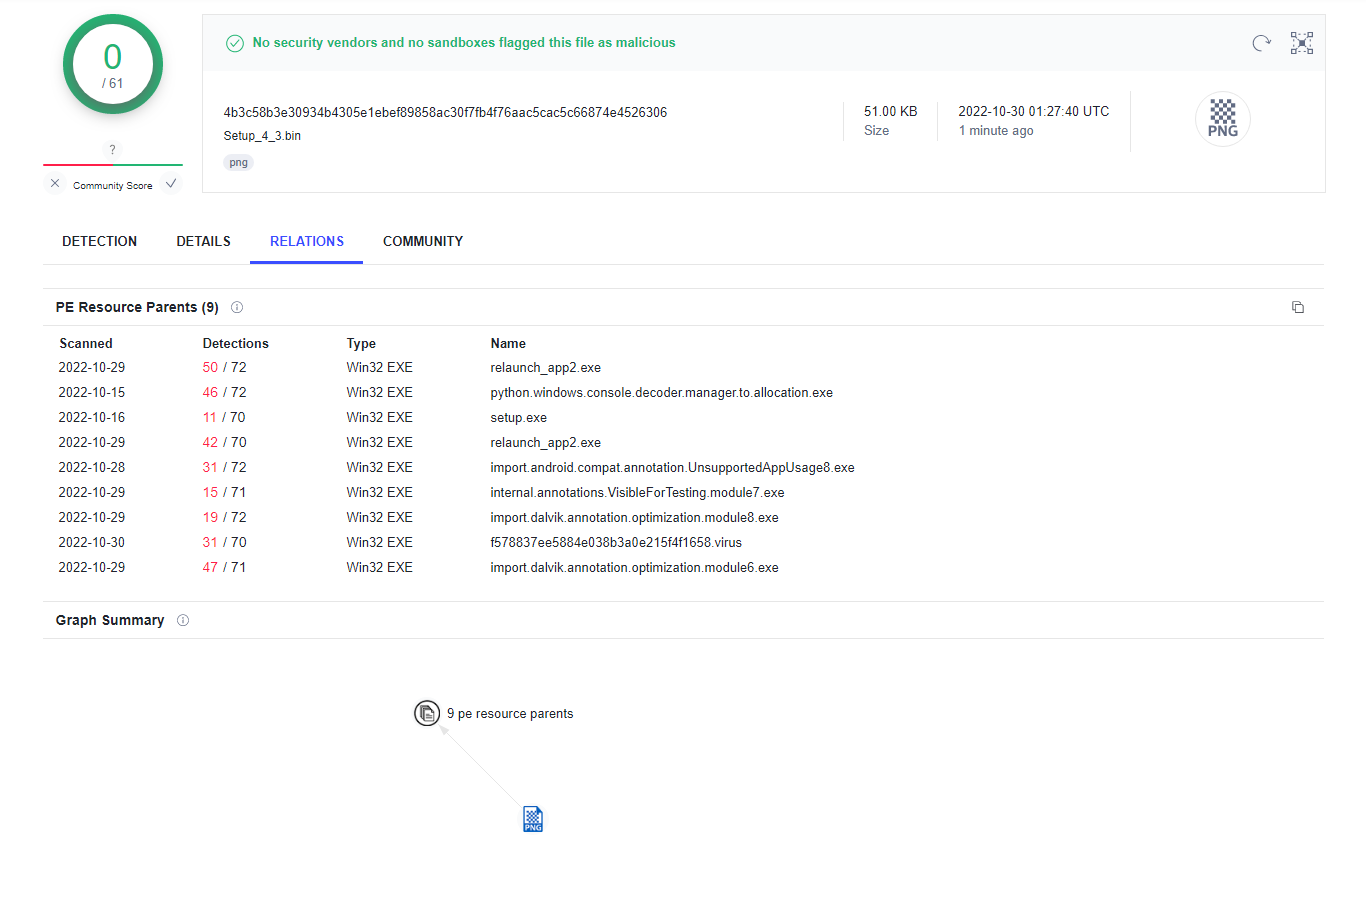Click the PE Resource Parents (9) heading

pyautogui.click(x=137, y=308)
